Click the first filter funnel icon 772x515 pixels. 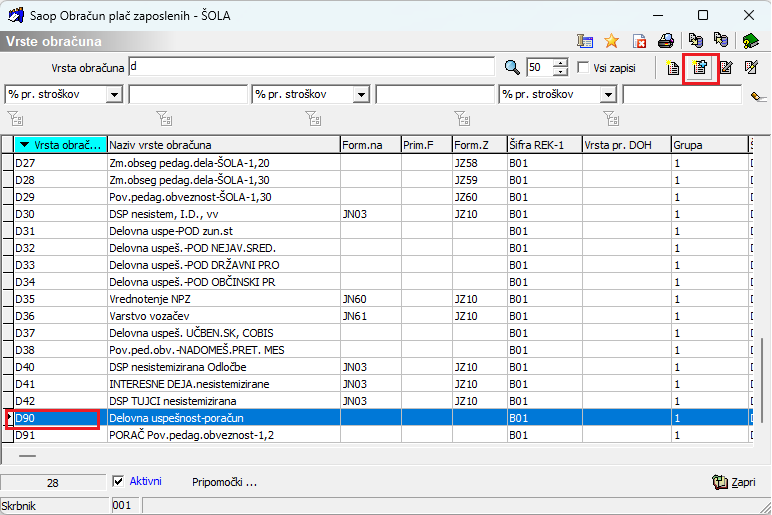(15, 119)
